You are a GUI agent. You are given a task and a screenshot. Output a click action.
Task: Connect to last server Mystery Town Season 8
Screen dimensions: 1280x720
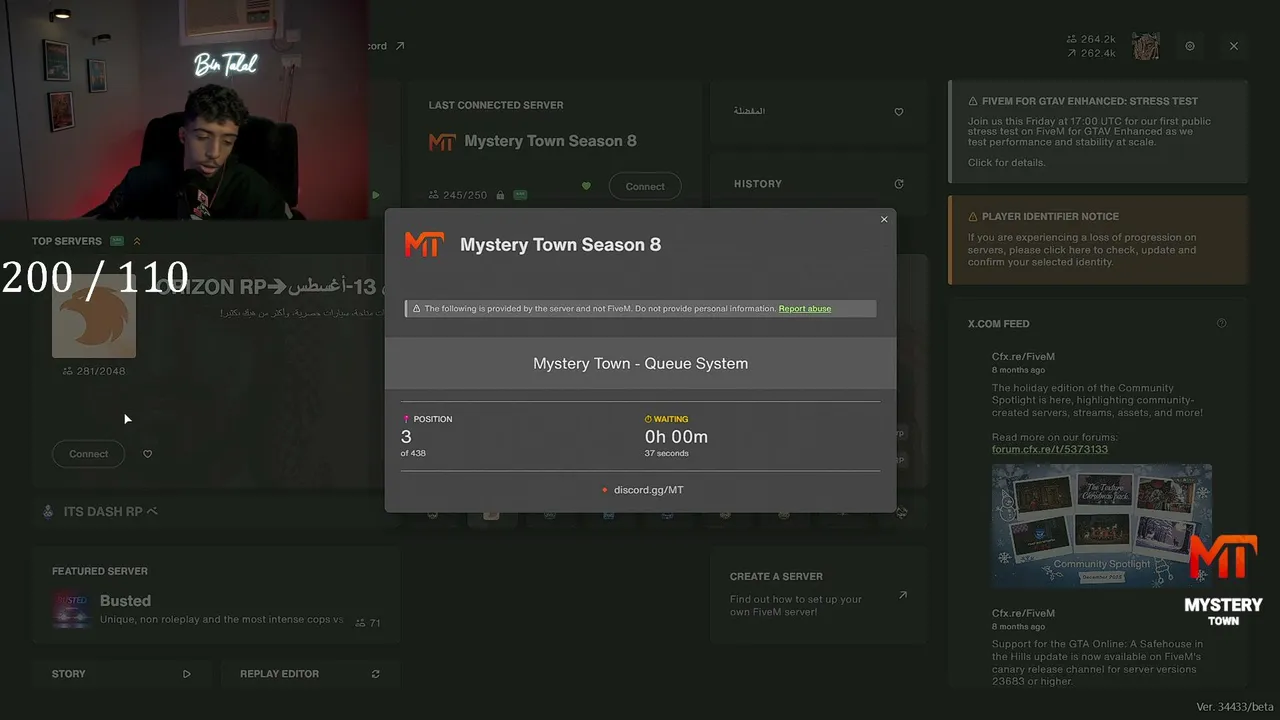pos(645,187)
